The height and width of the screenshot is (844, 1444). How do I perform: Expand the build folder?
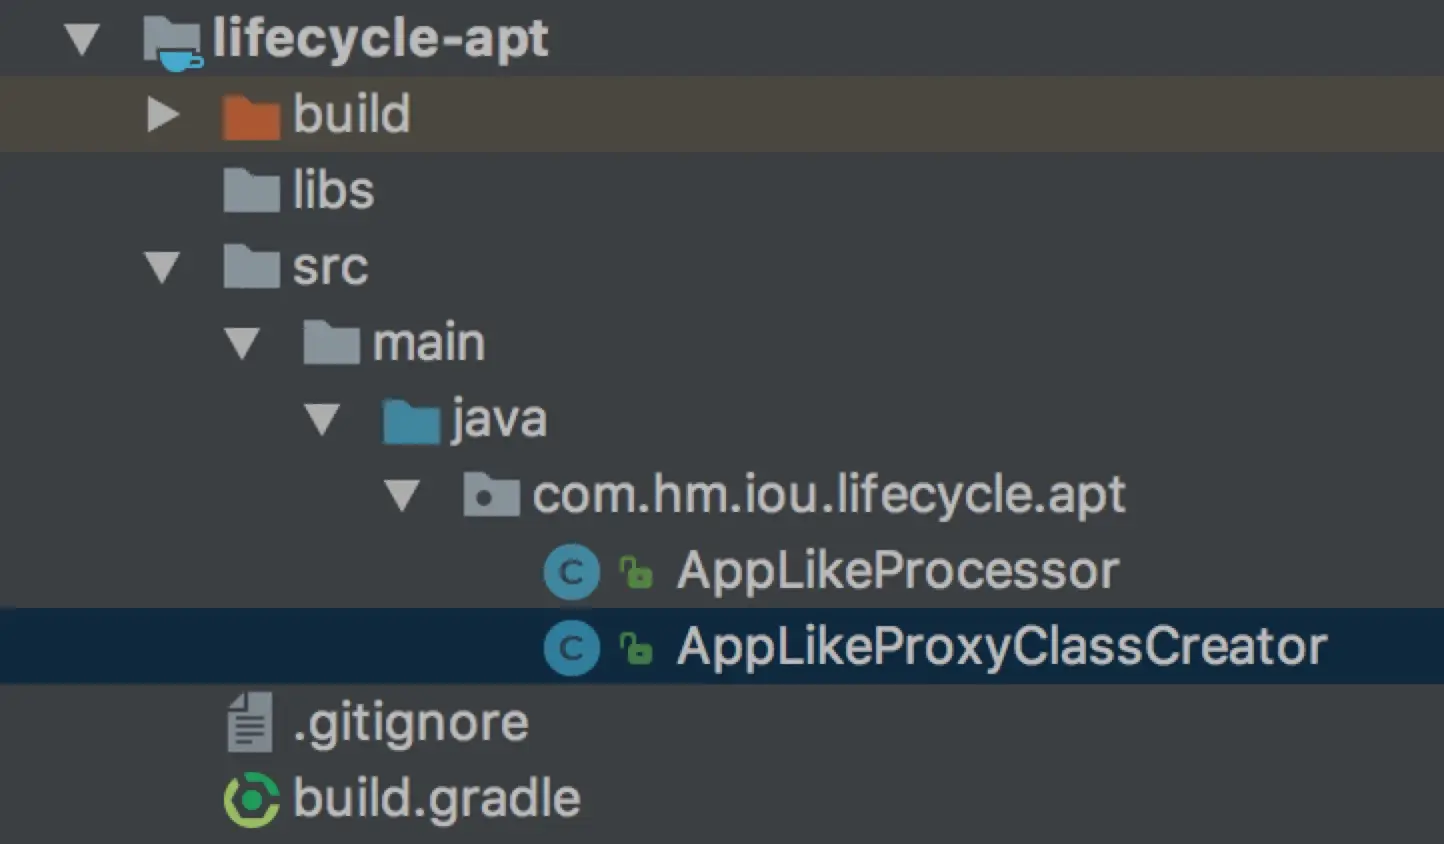[x=162, y=115]
